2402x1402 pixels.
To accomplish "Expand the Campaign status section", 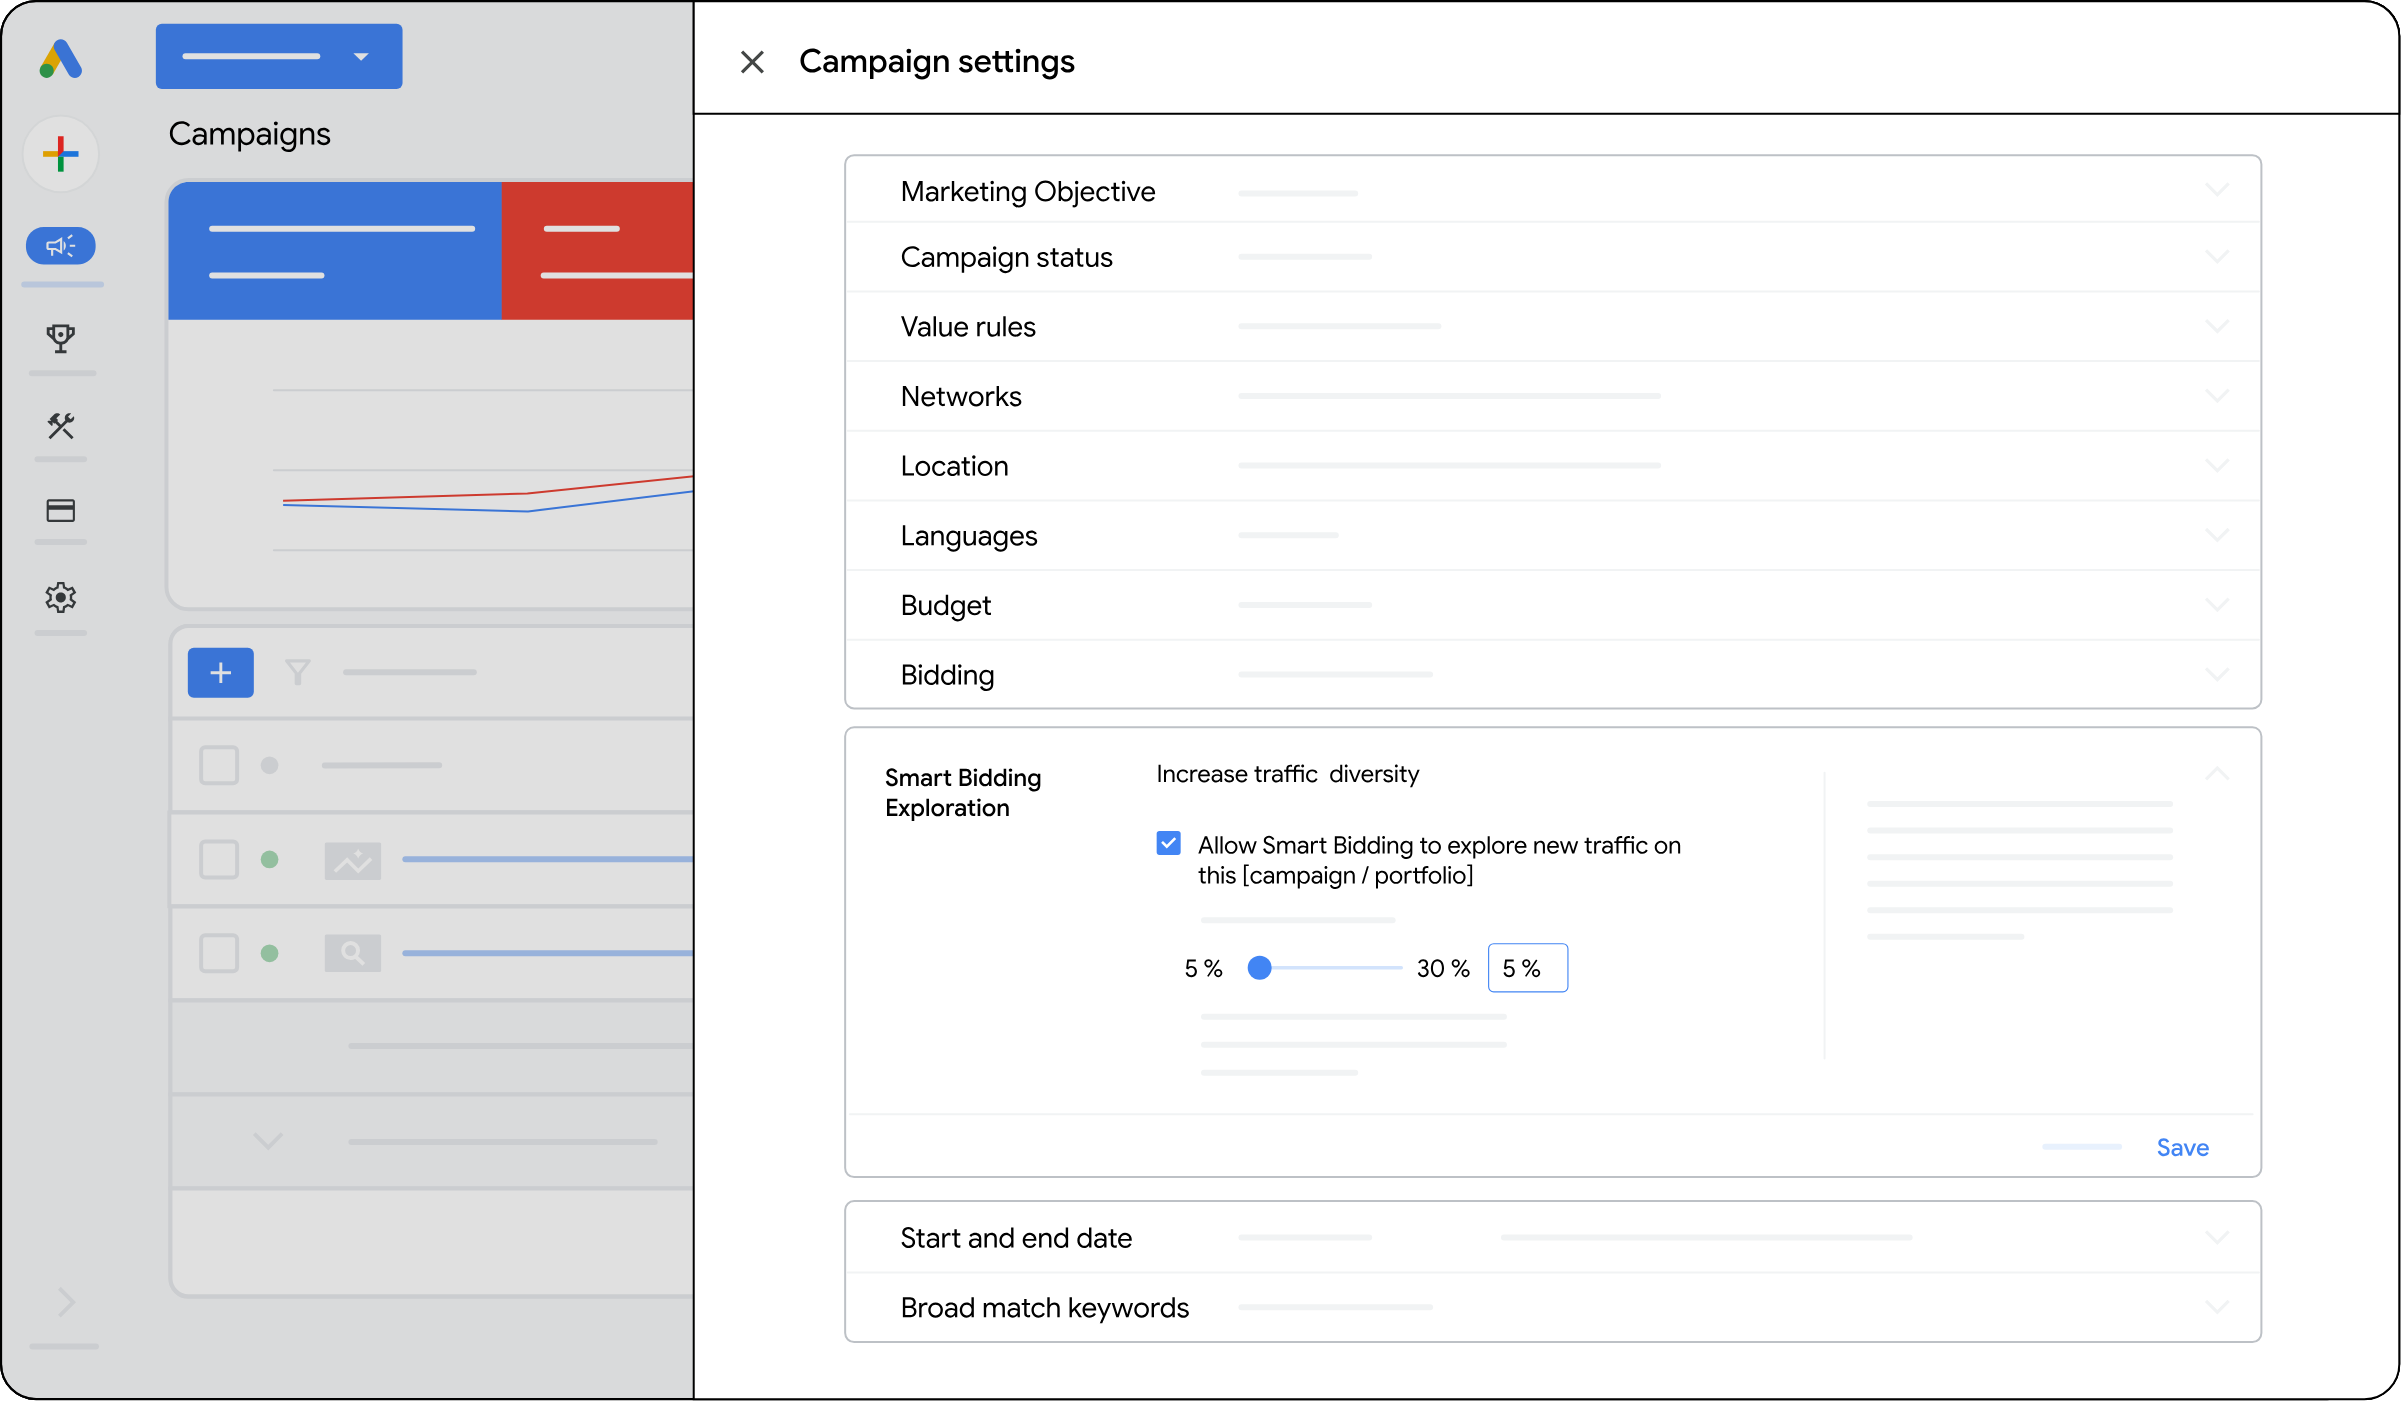I will (1553, 257).
